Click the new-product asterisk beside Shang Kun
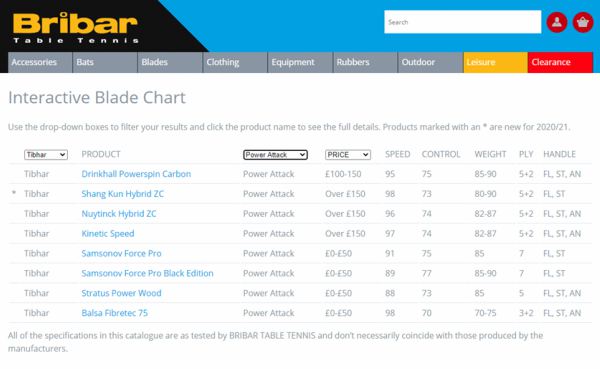600x369 pixels. tap(14, 193)
